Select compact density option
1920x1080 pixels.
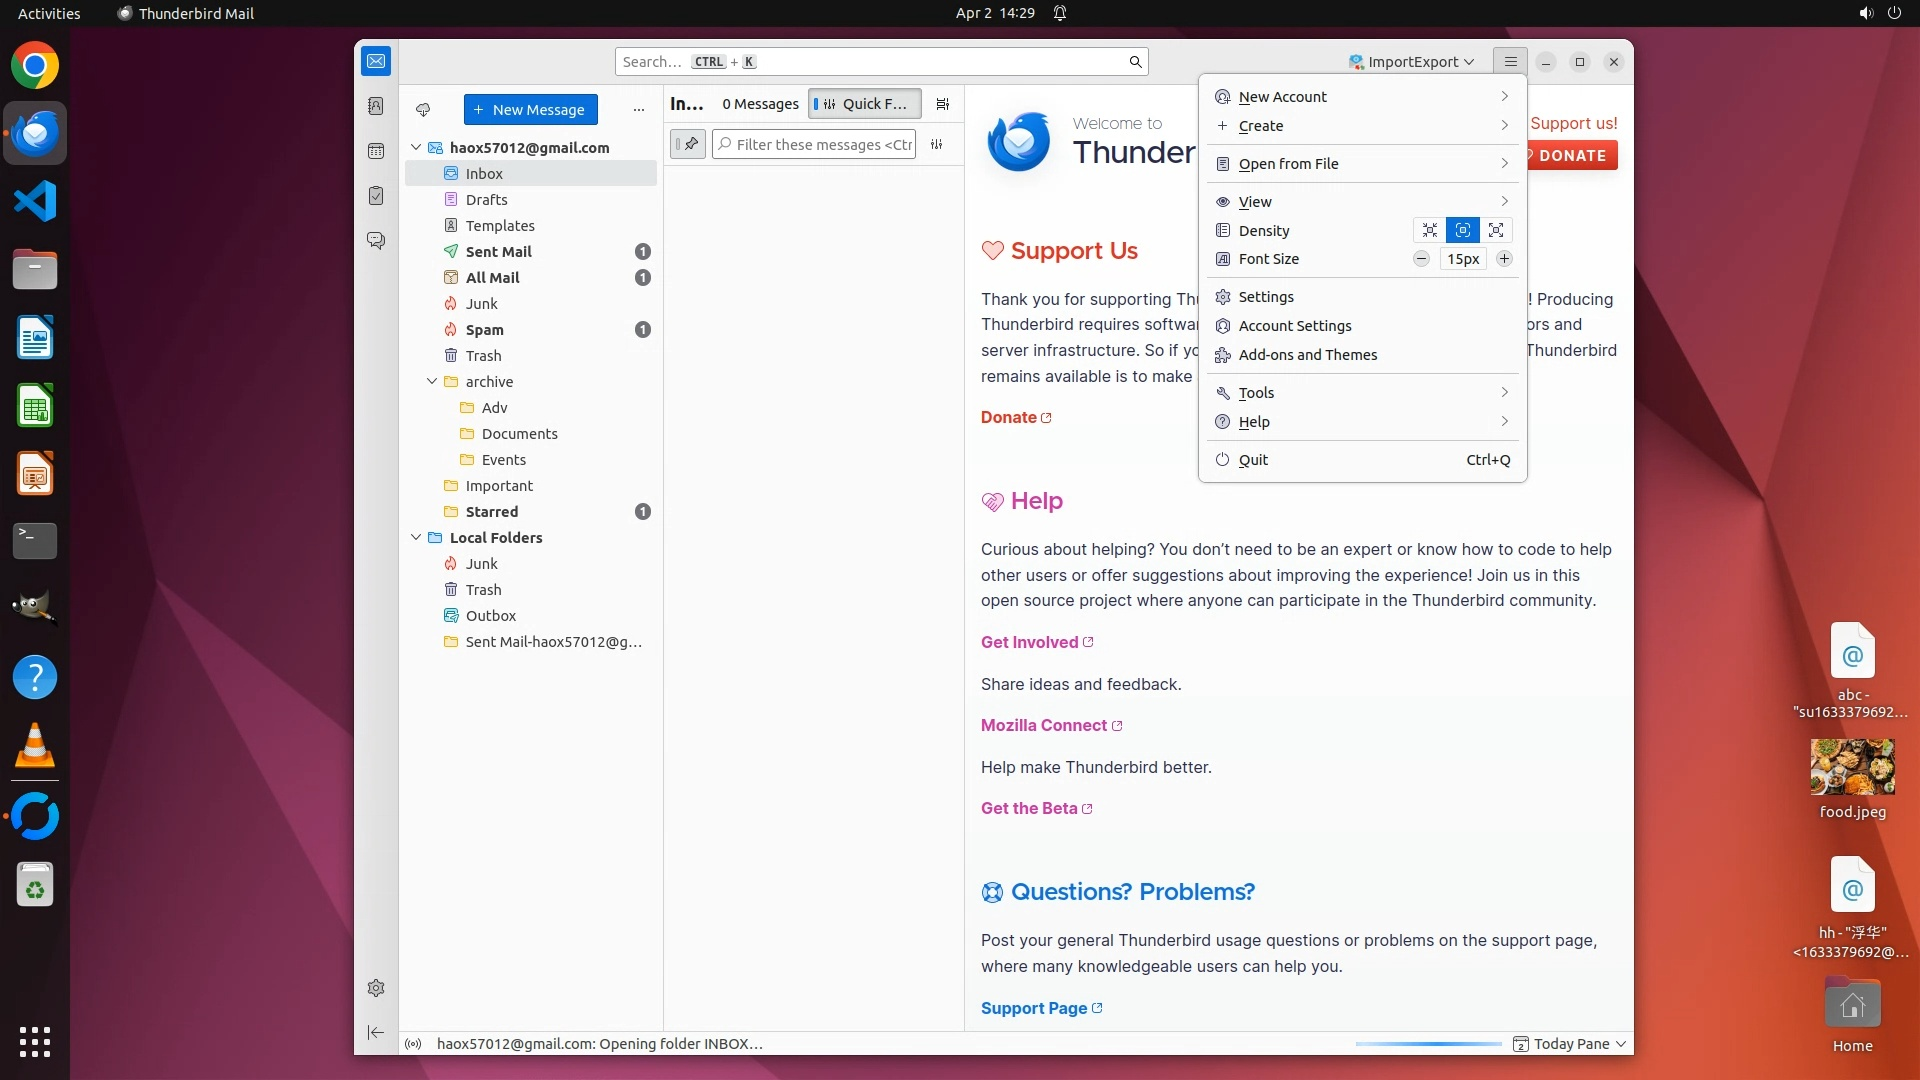pyautogui.click(x=1430, y=230)
